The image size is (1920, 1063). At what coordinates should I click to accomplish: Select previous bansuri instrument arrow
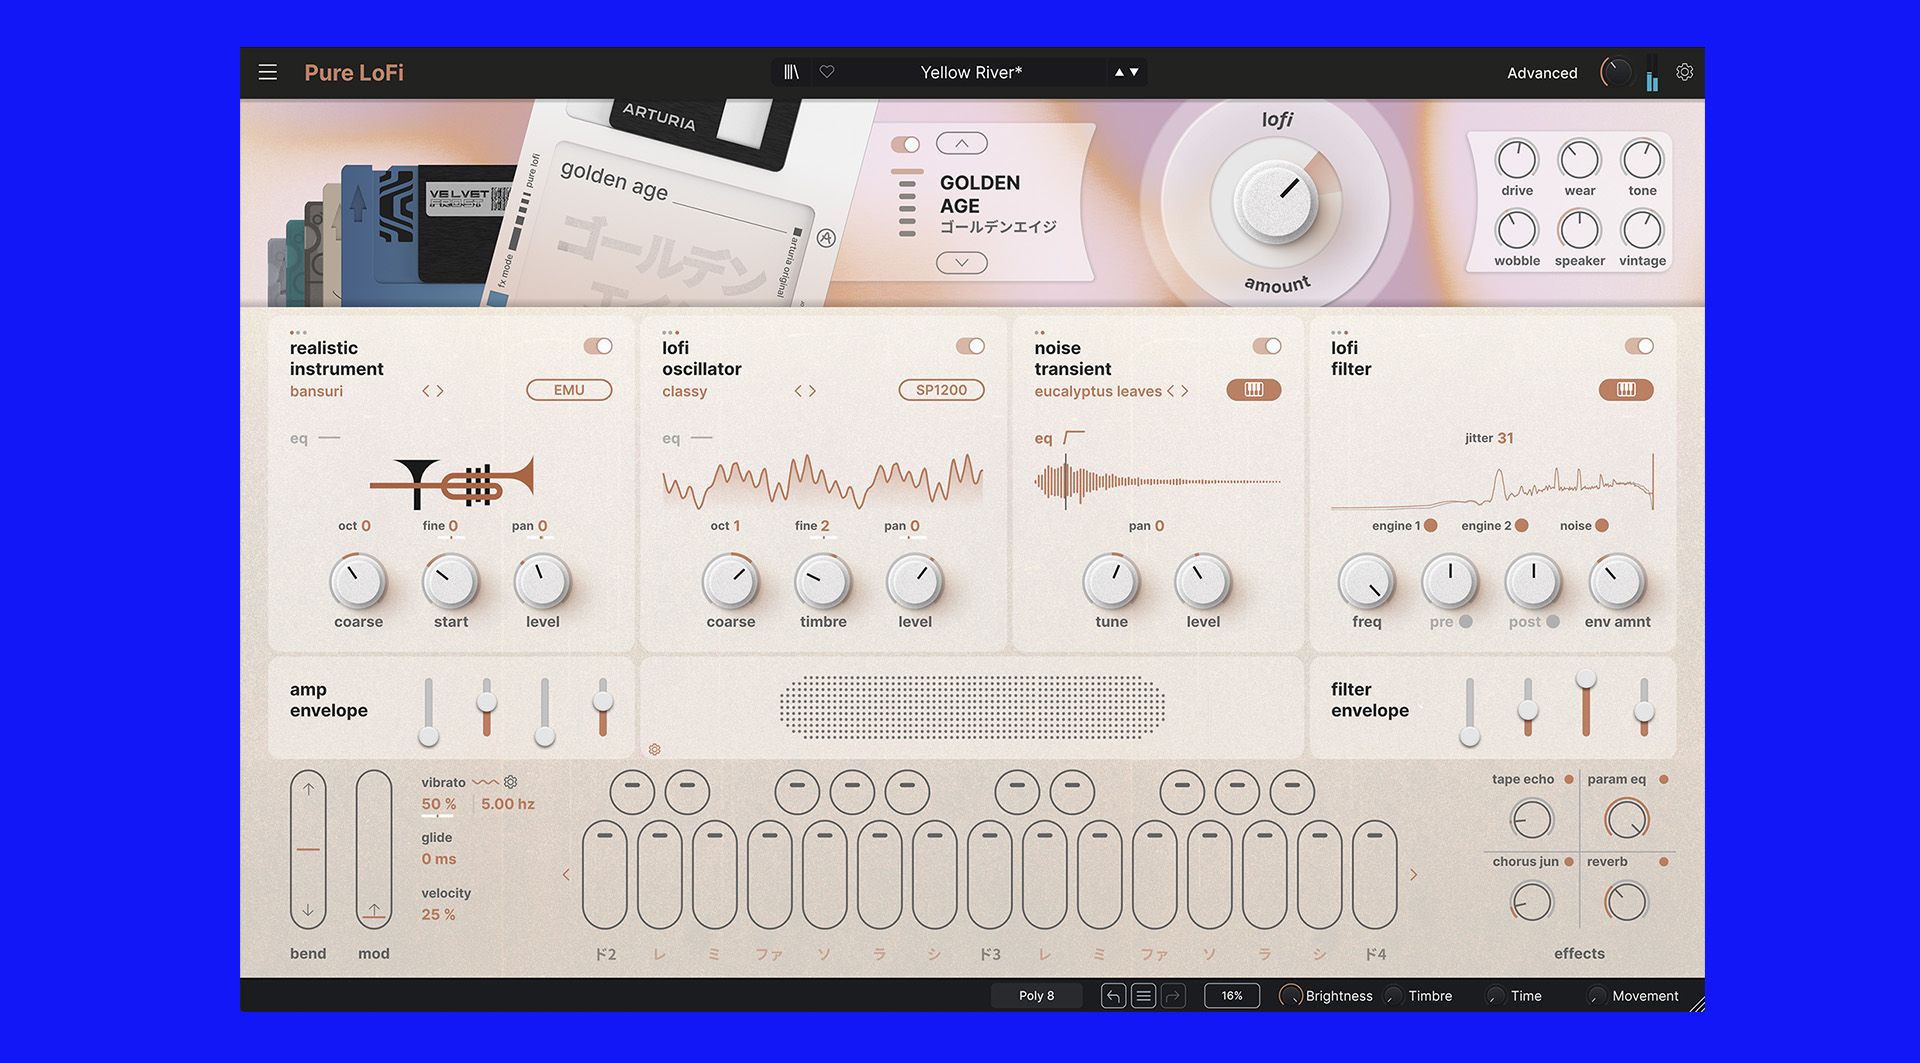coord(426,391)
